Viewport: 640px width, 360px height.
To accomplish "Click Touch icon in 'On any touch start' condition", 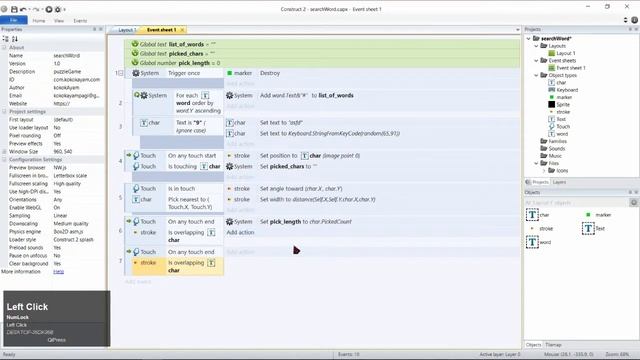I will 136,156.
